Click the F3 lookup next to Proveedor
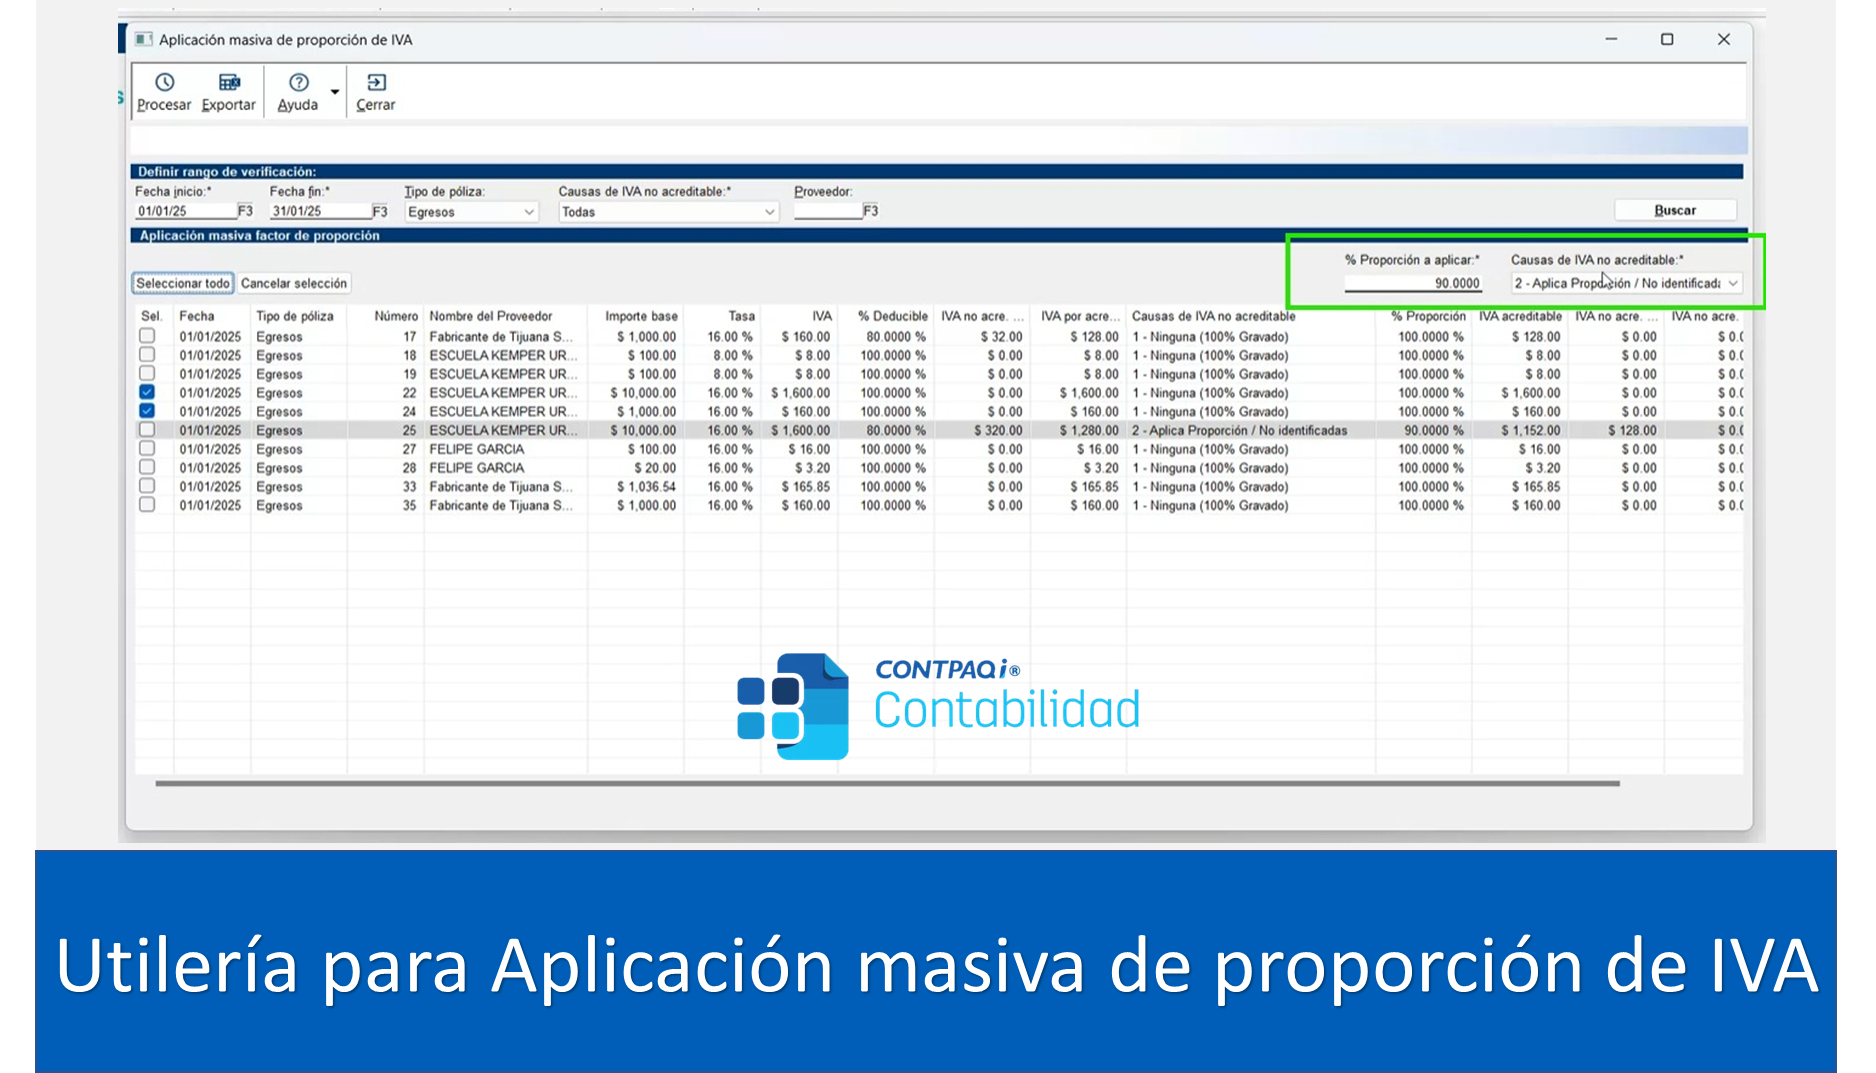The width and height of the screenshot is (1876, 1073). click(x=870, y=211)
